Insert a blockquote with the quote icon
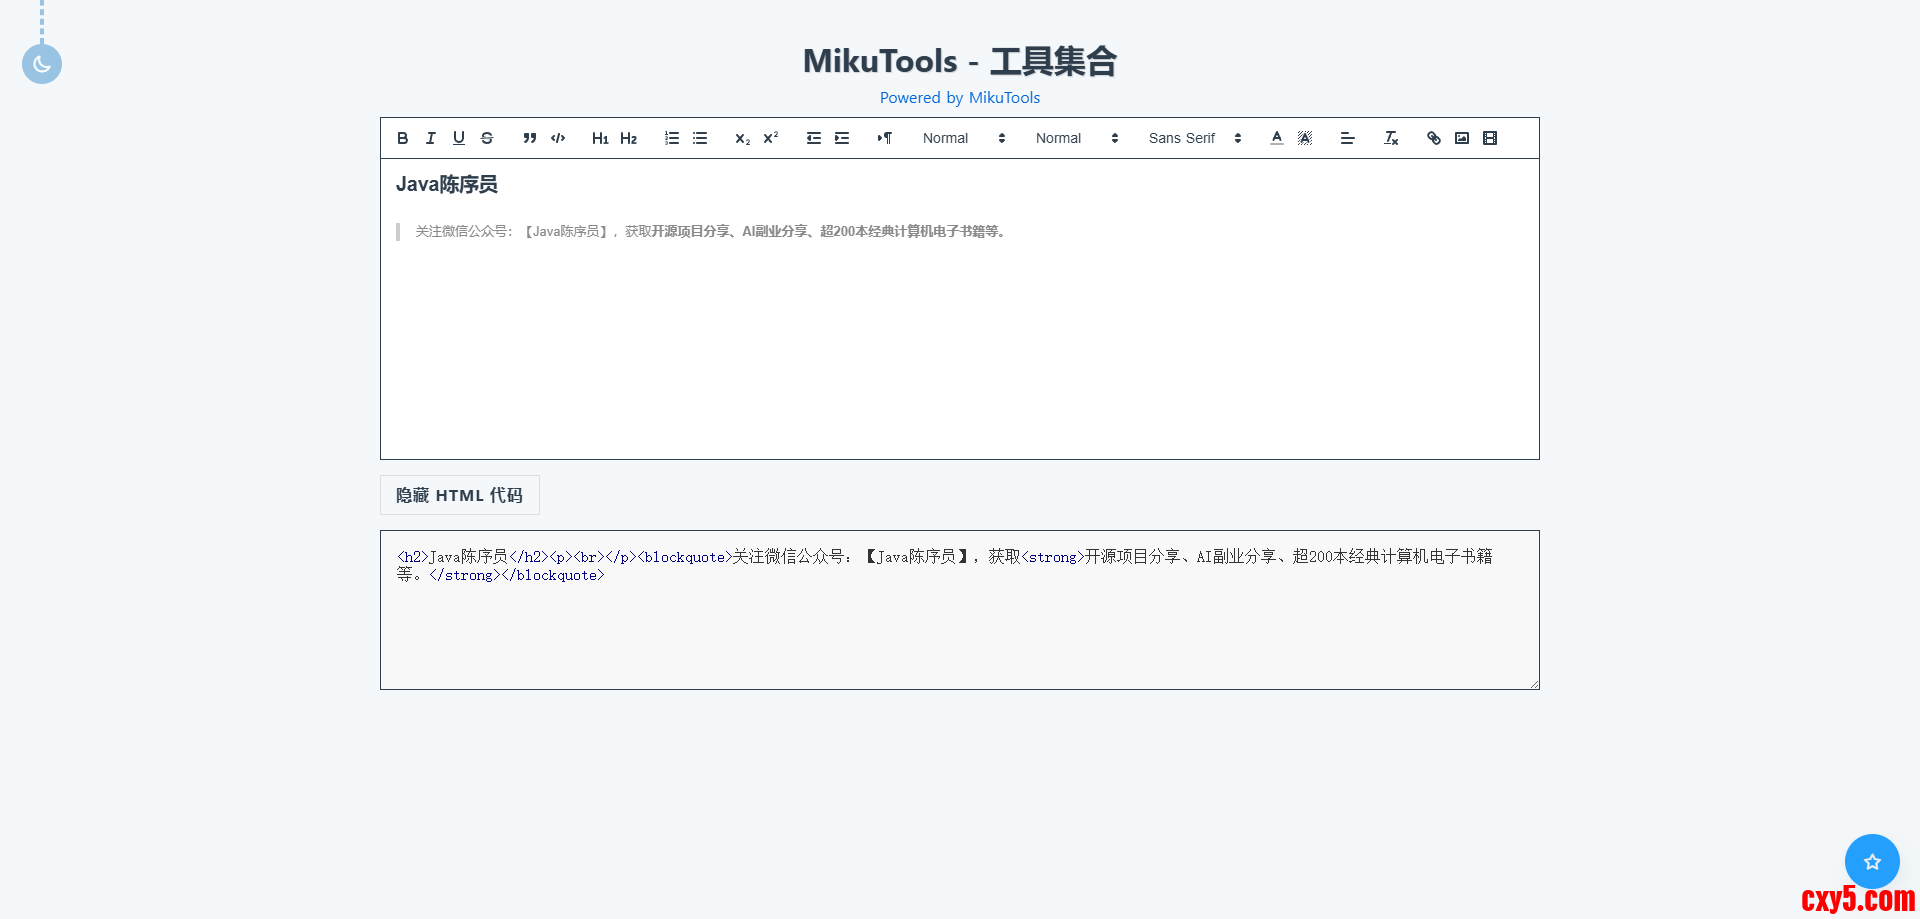The height and width of the screenshot is (919, 1920). [x=530, y=138]
